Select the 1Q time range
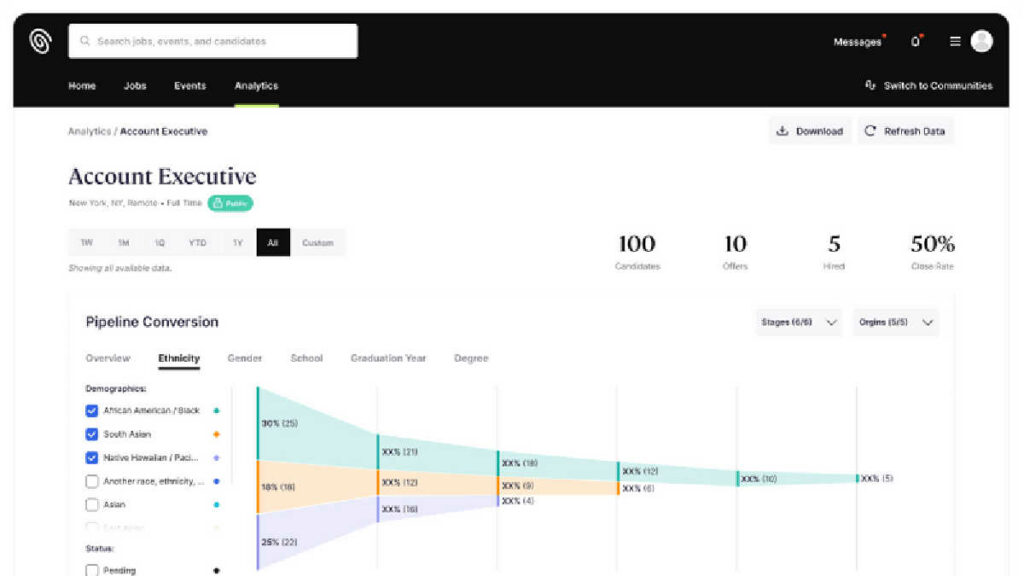1024x576 pixels. (159, 242)
